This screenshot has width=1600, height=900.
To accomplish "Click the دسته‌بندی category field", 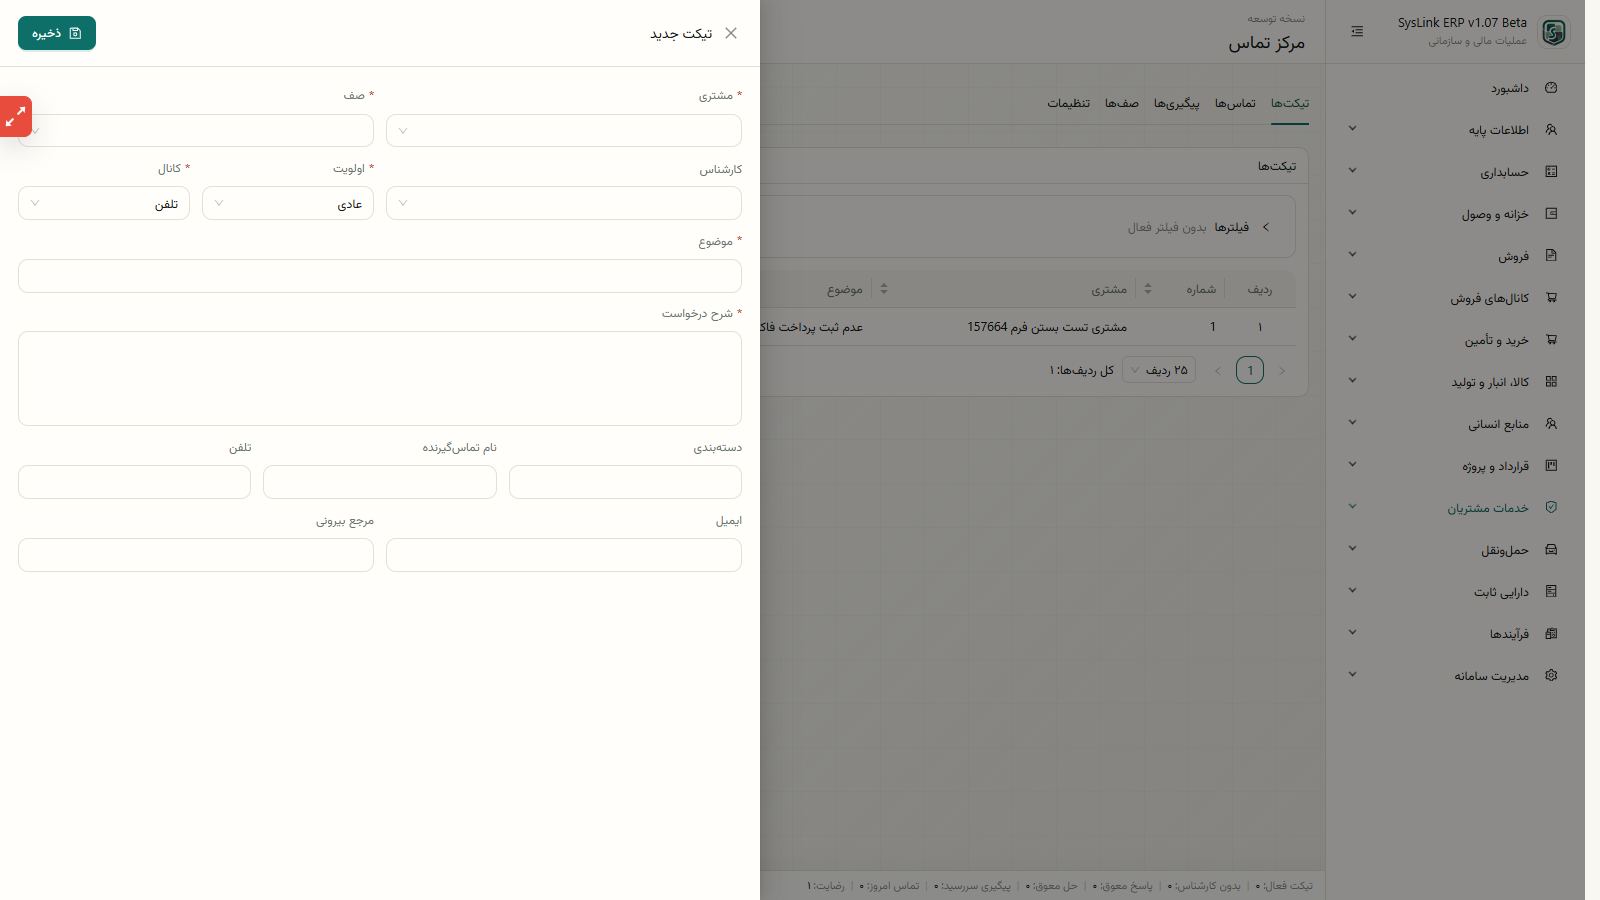I will 625,482.
